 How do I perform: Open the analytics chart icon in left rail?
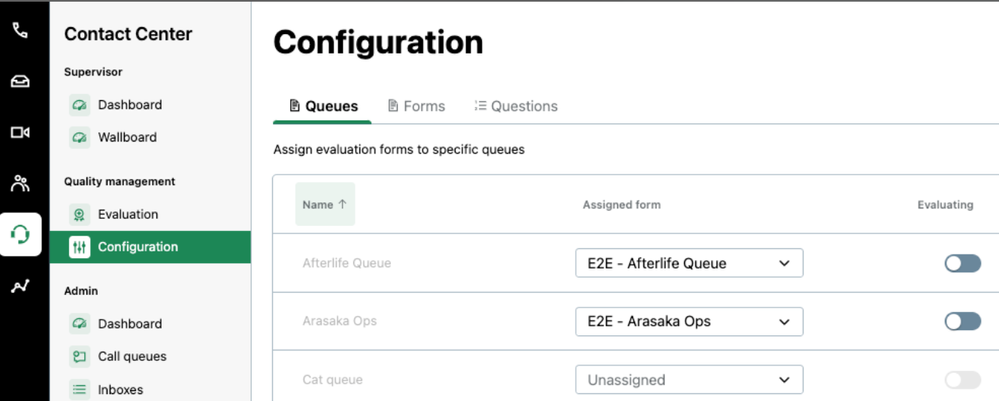(20, 287)
